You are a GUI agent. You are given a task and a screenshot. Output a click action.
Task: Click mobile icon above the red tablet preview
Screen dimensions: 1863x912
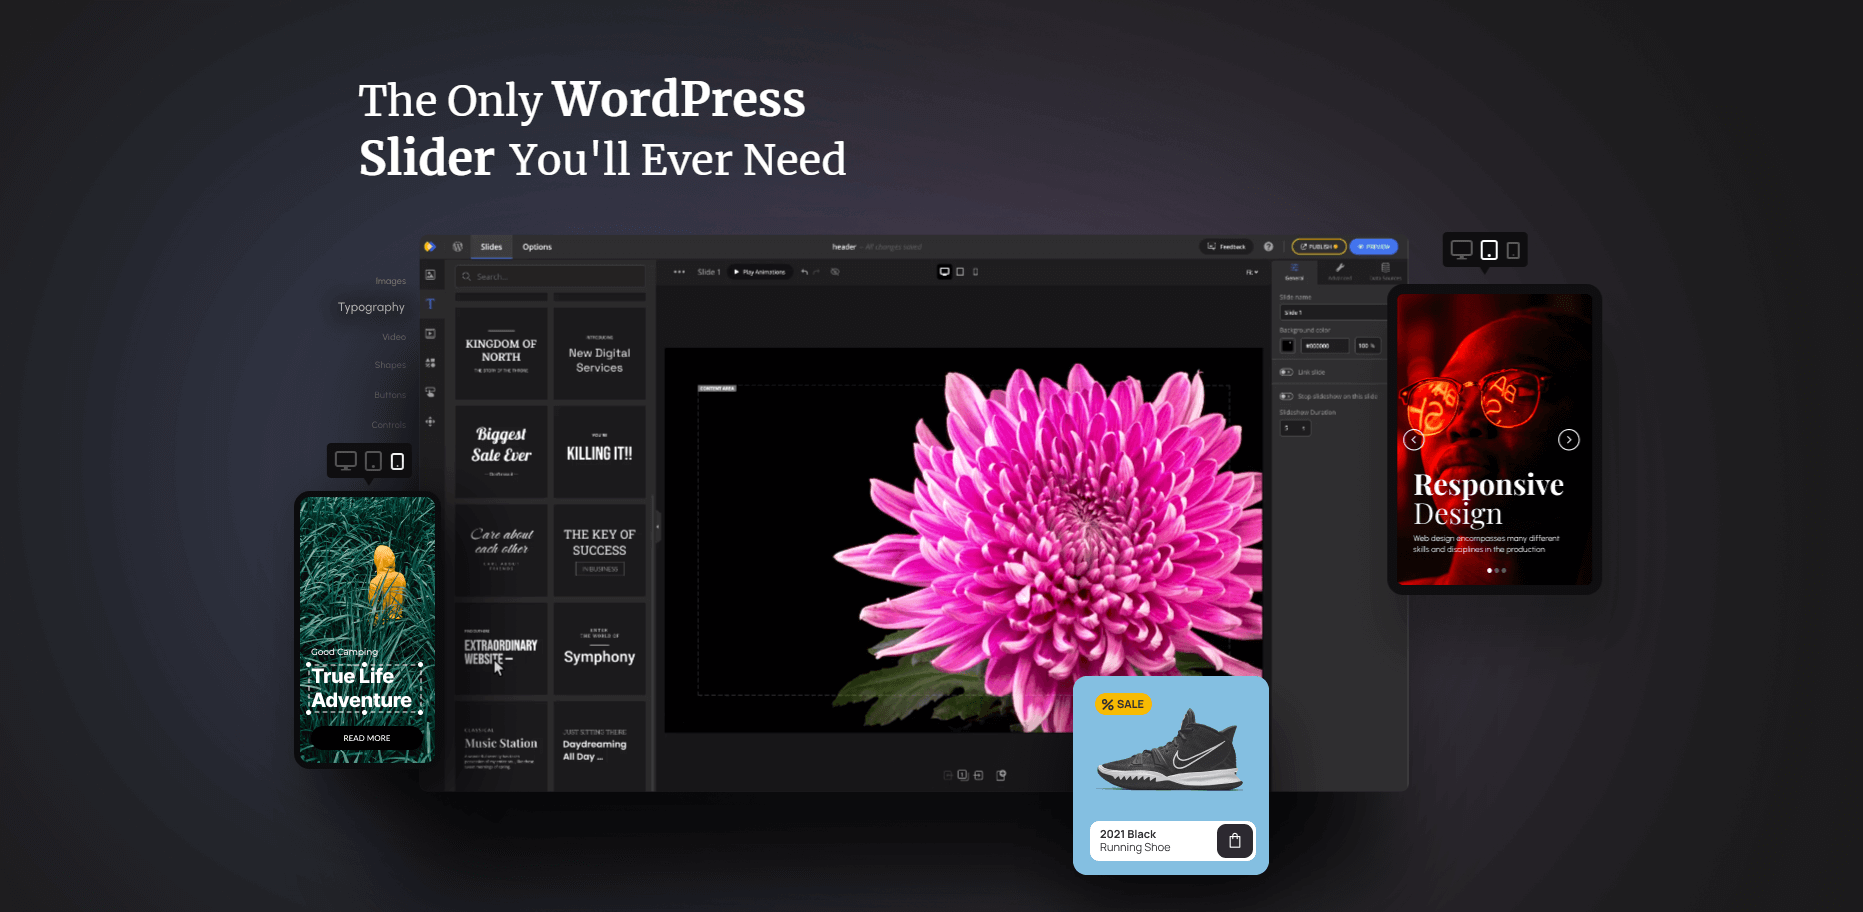[1513, 250]
